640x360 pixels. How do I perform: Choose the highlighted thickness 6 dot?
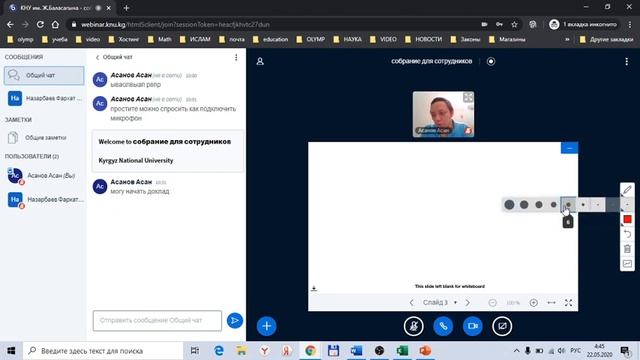coord(568,204)
